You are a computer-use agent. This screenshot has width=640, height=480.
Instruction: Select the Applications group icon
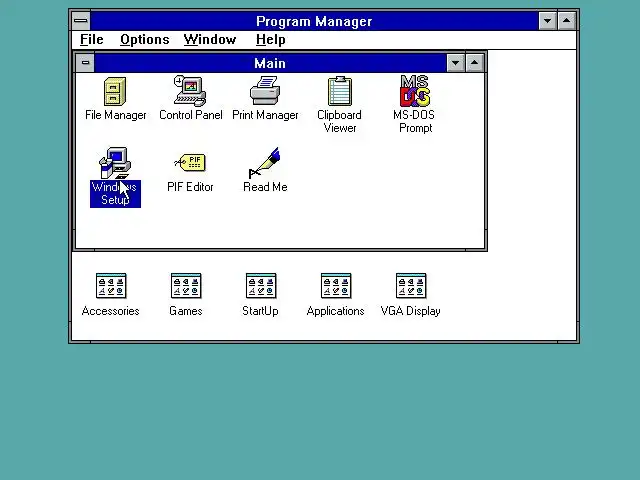(x=336, y=286)
